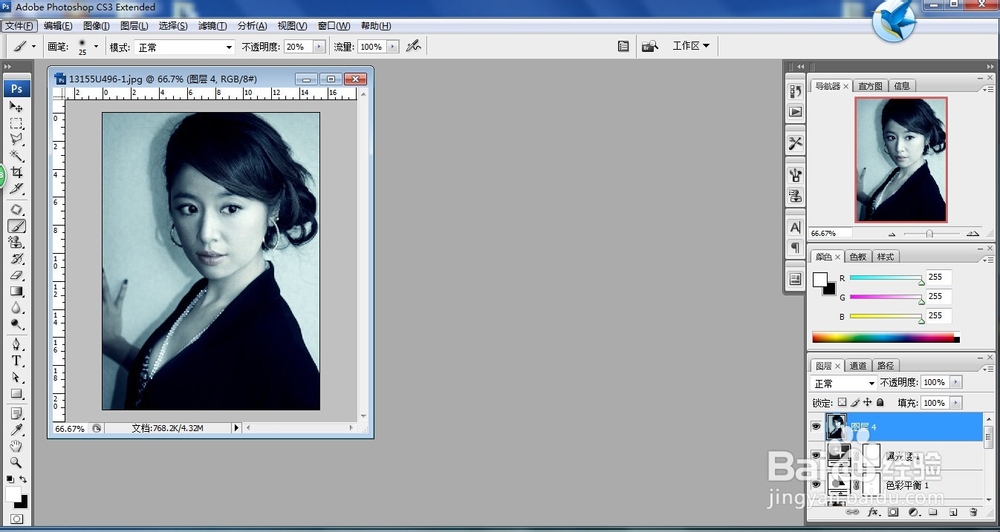1000x532 pixels.
Task: Toggle Quick Mask mode
Action: (x=16, y=519)
